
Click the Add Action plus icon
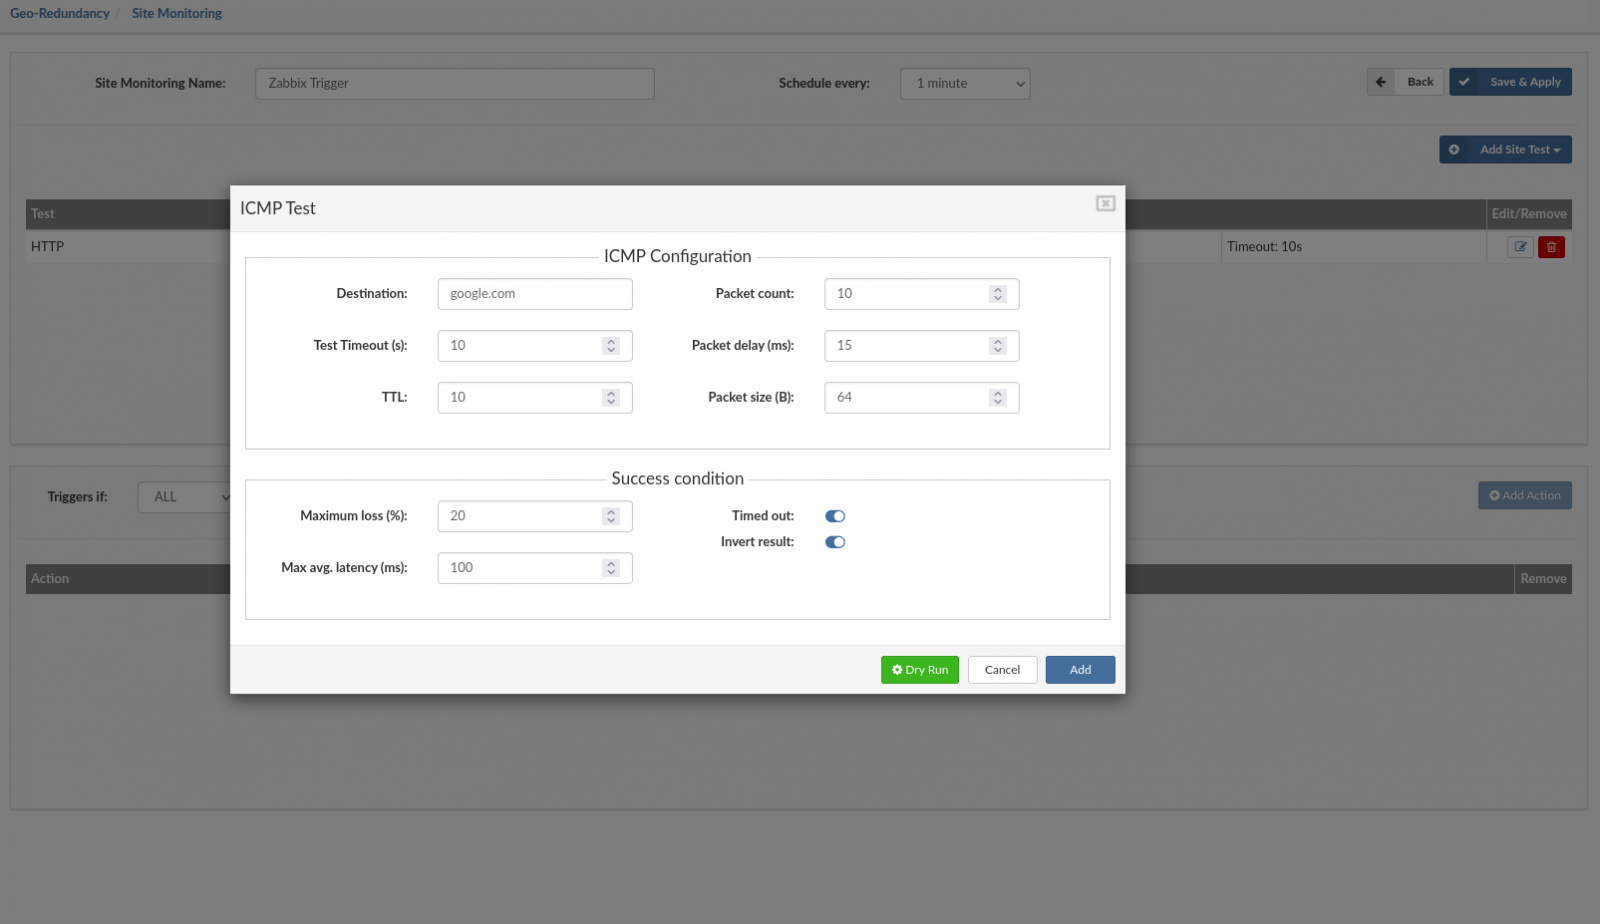click(x=1493, y=495)
